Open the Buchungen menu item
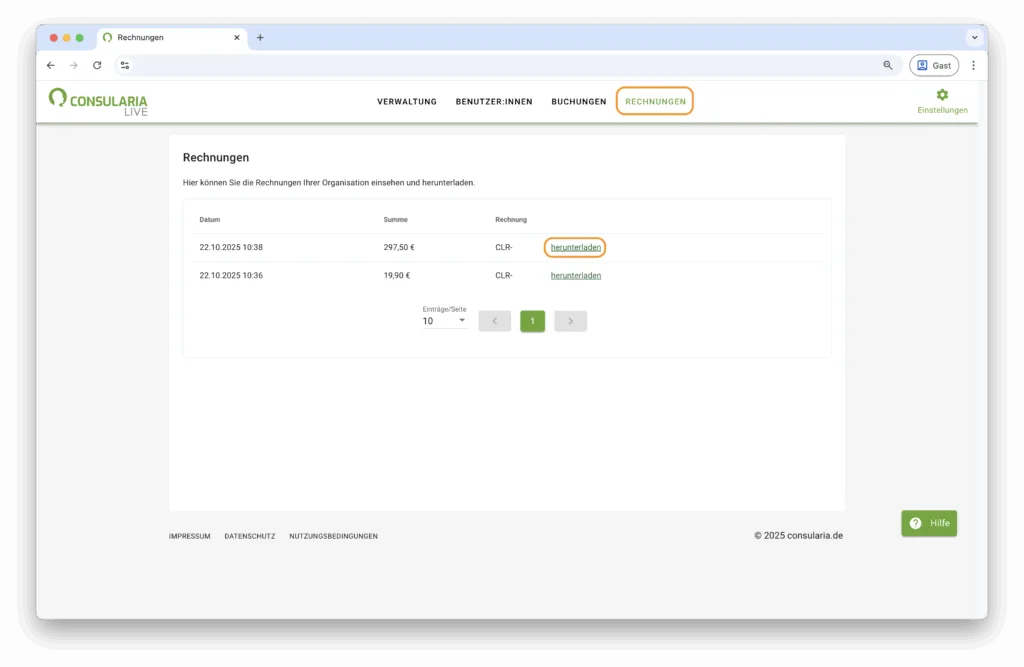Image resolution: width=1024 pixels, height=667 pixels. tap(578, 102)
